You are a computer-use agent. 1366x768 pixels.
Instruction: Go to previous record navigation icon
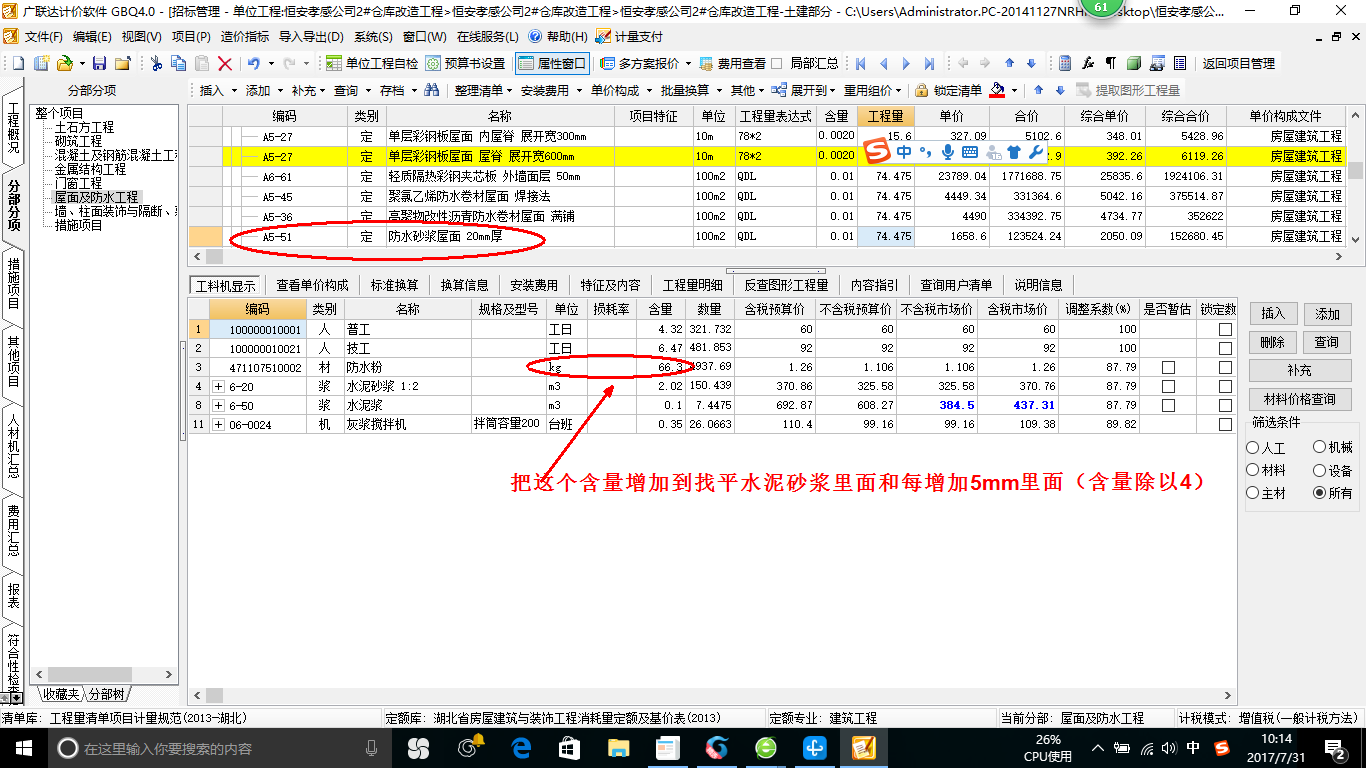(x=883, y=63)
